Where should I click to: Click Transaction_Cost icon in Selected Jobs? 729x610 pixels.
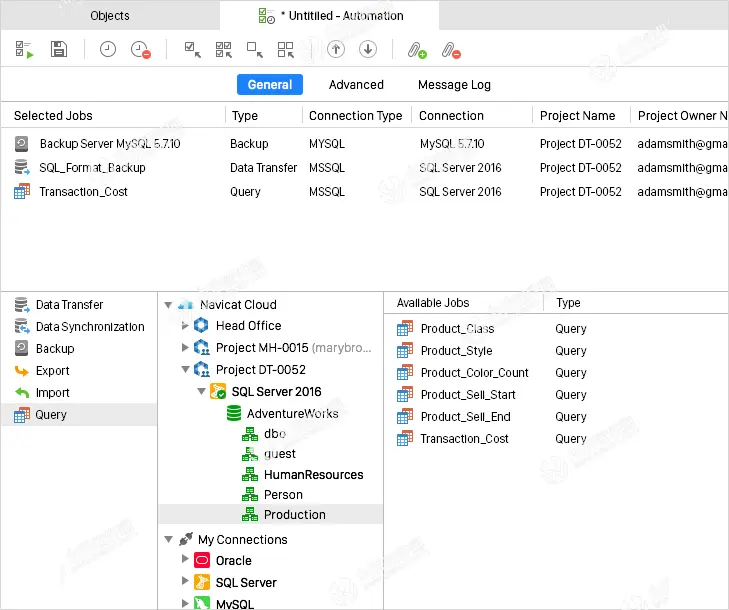coord(22,191)
